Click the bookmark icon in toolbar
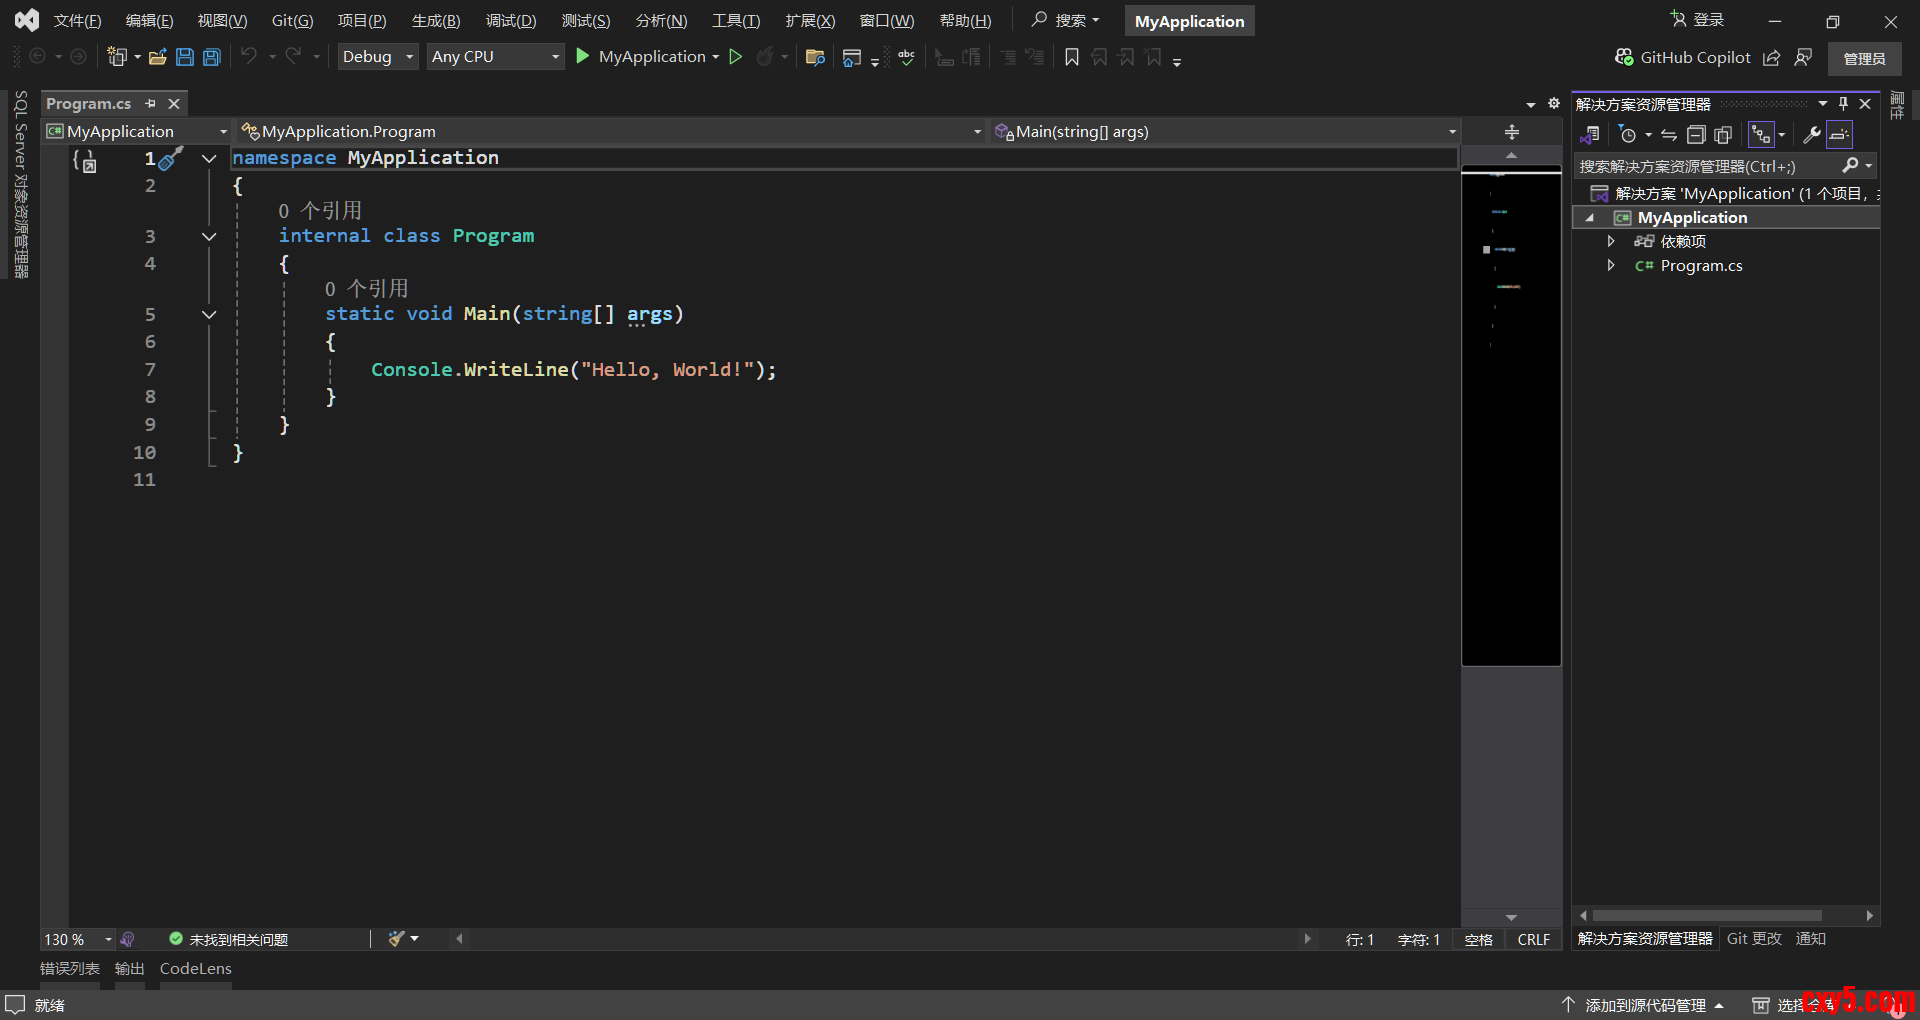The width and height of the screenshot is (1920, 1020). point(1072,57)
